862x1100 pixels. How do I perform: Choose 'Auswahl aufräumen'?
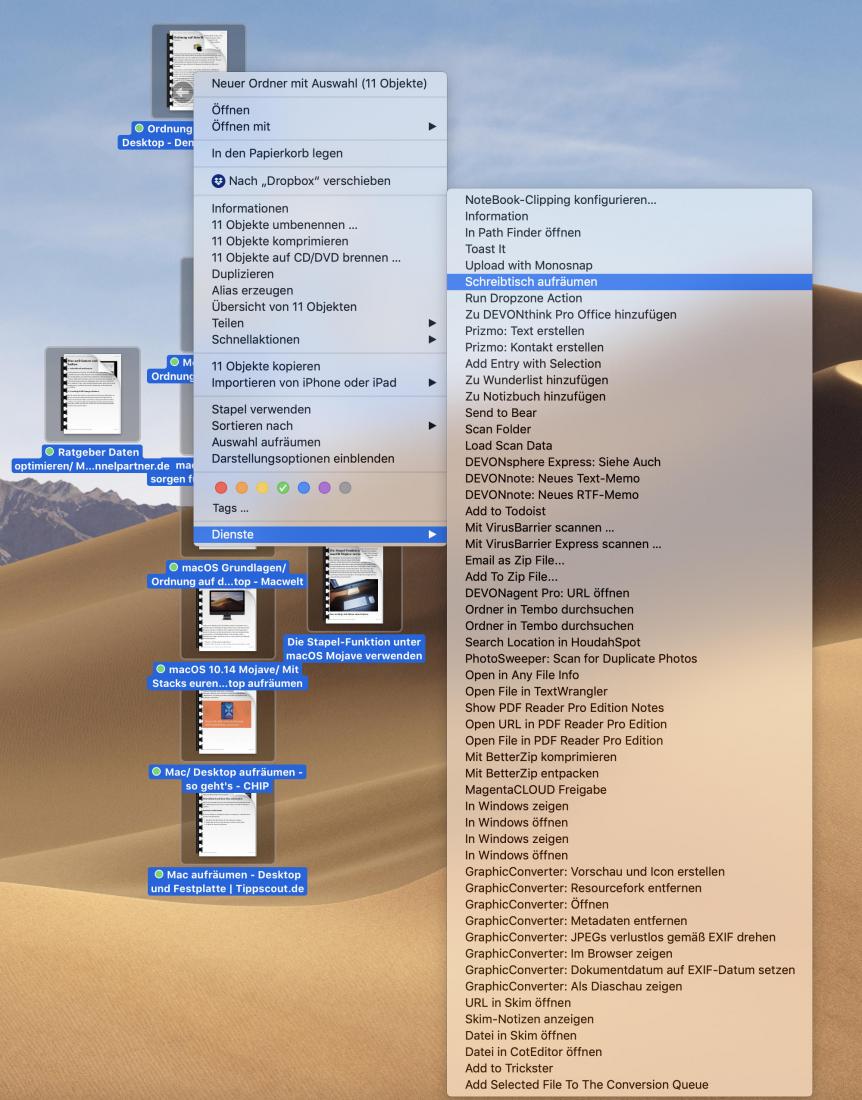tap(320, 442)
